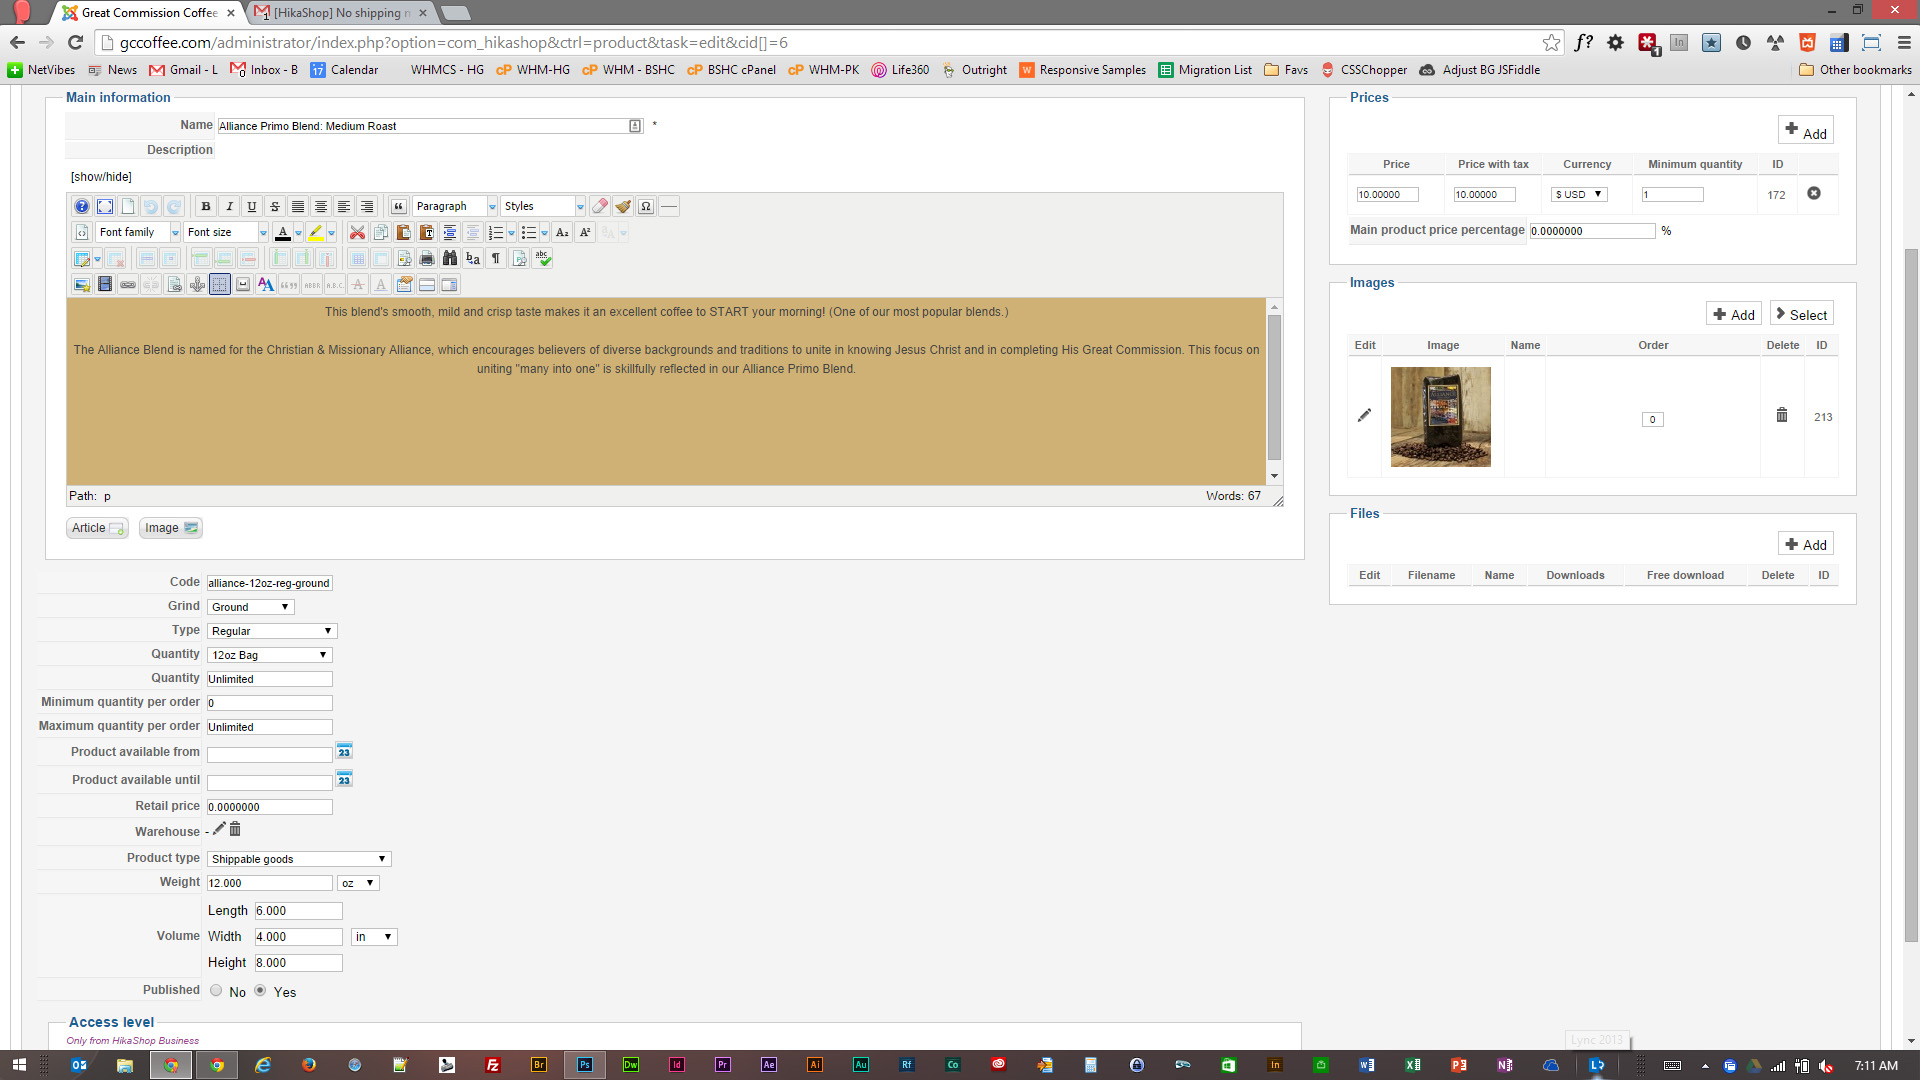Insert anchor using the anchor icon

197,284
